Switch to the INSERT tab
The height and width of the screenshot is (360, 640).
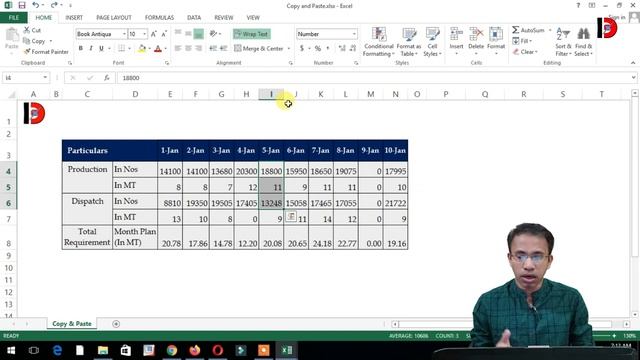74,18
